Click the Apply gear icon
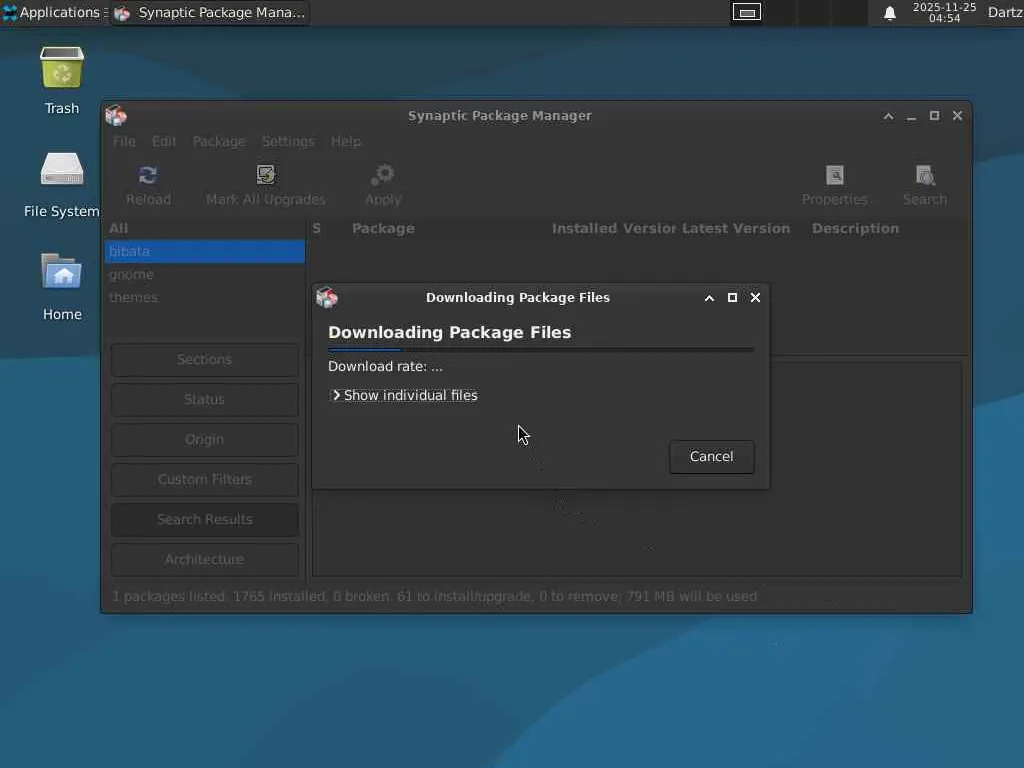The width and height of the screenshot is (1024, 768). [383, 175]
